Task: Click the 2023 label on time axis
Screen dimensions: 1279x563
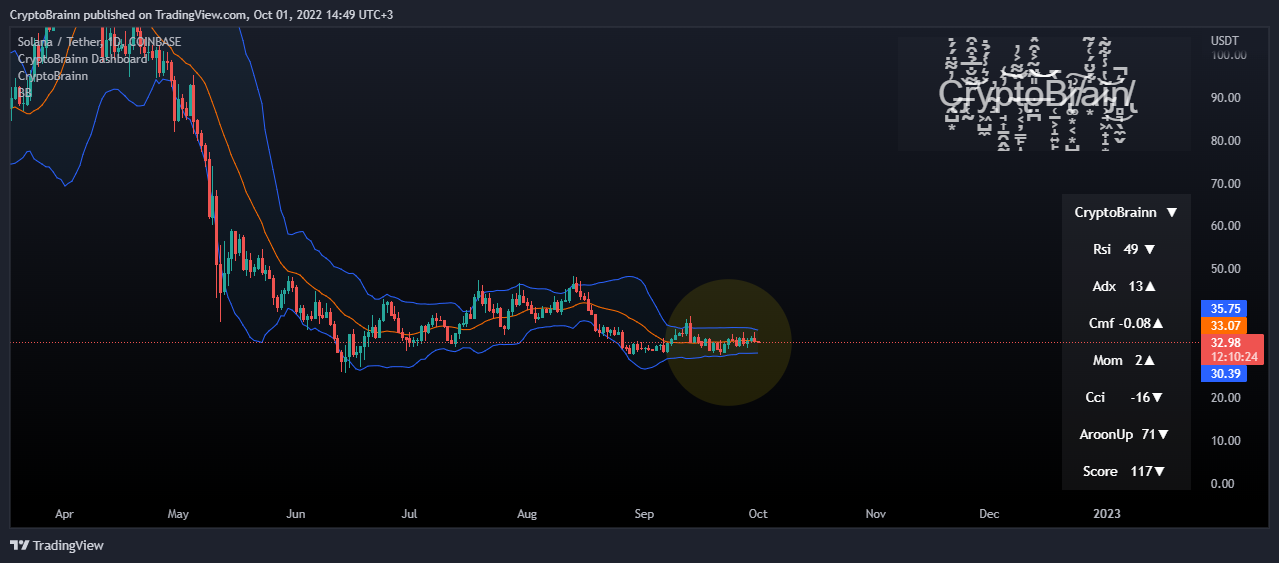Action: pyautogui.click(x=1107, y=514)
